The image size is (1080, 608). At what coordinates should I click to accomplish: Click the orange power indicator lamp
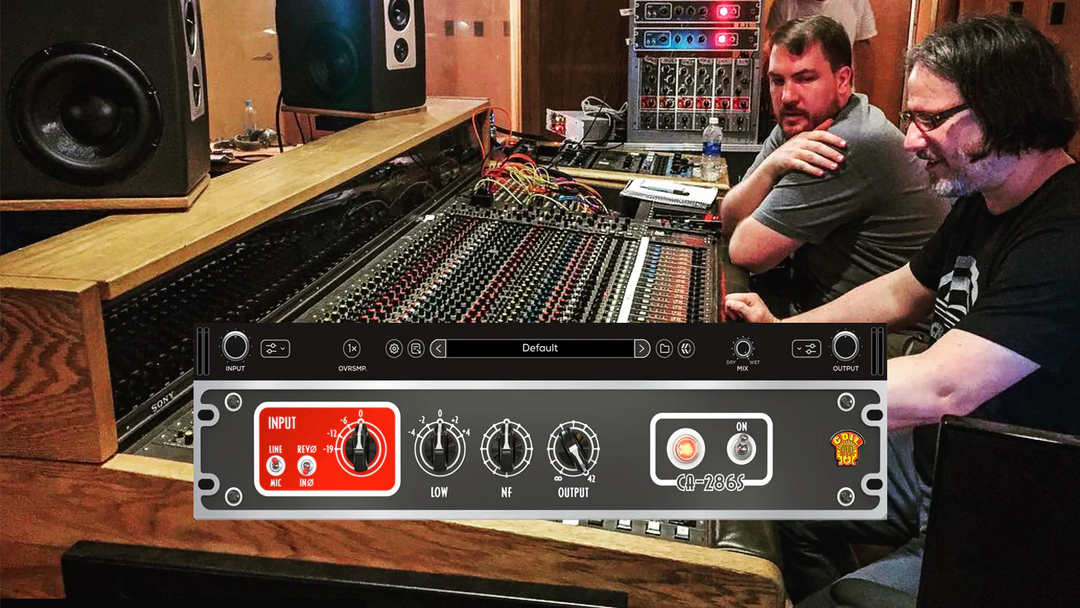tap(685, 449)
